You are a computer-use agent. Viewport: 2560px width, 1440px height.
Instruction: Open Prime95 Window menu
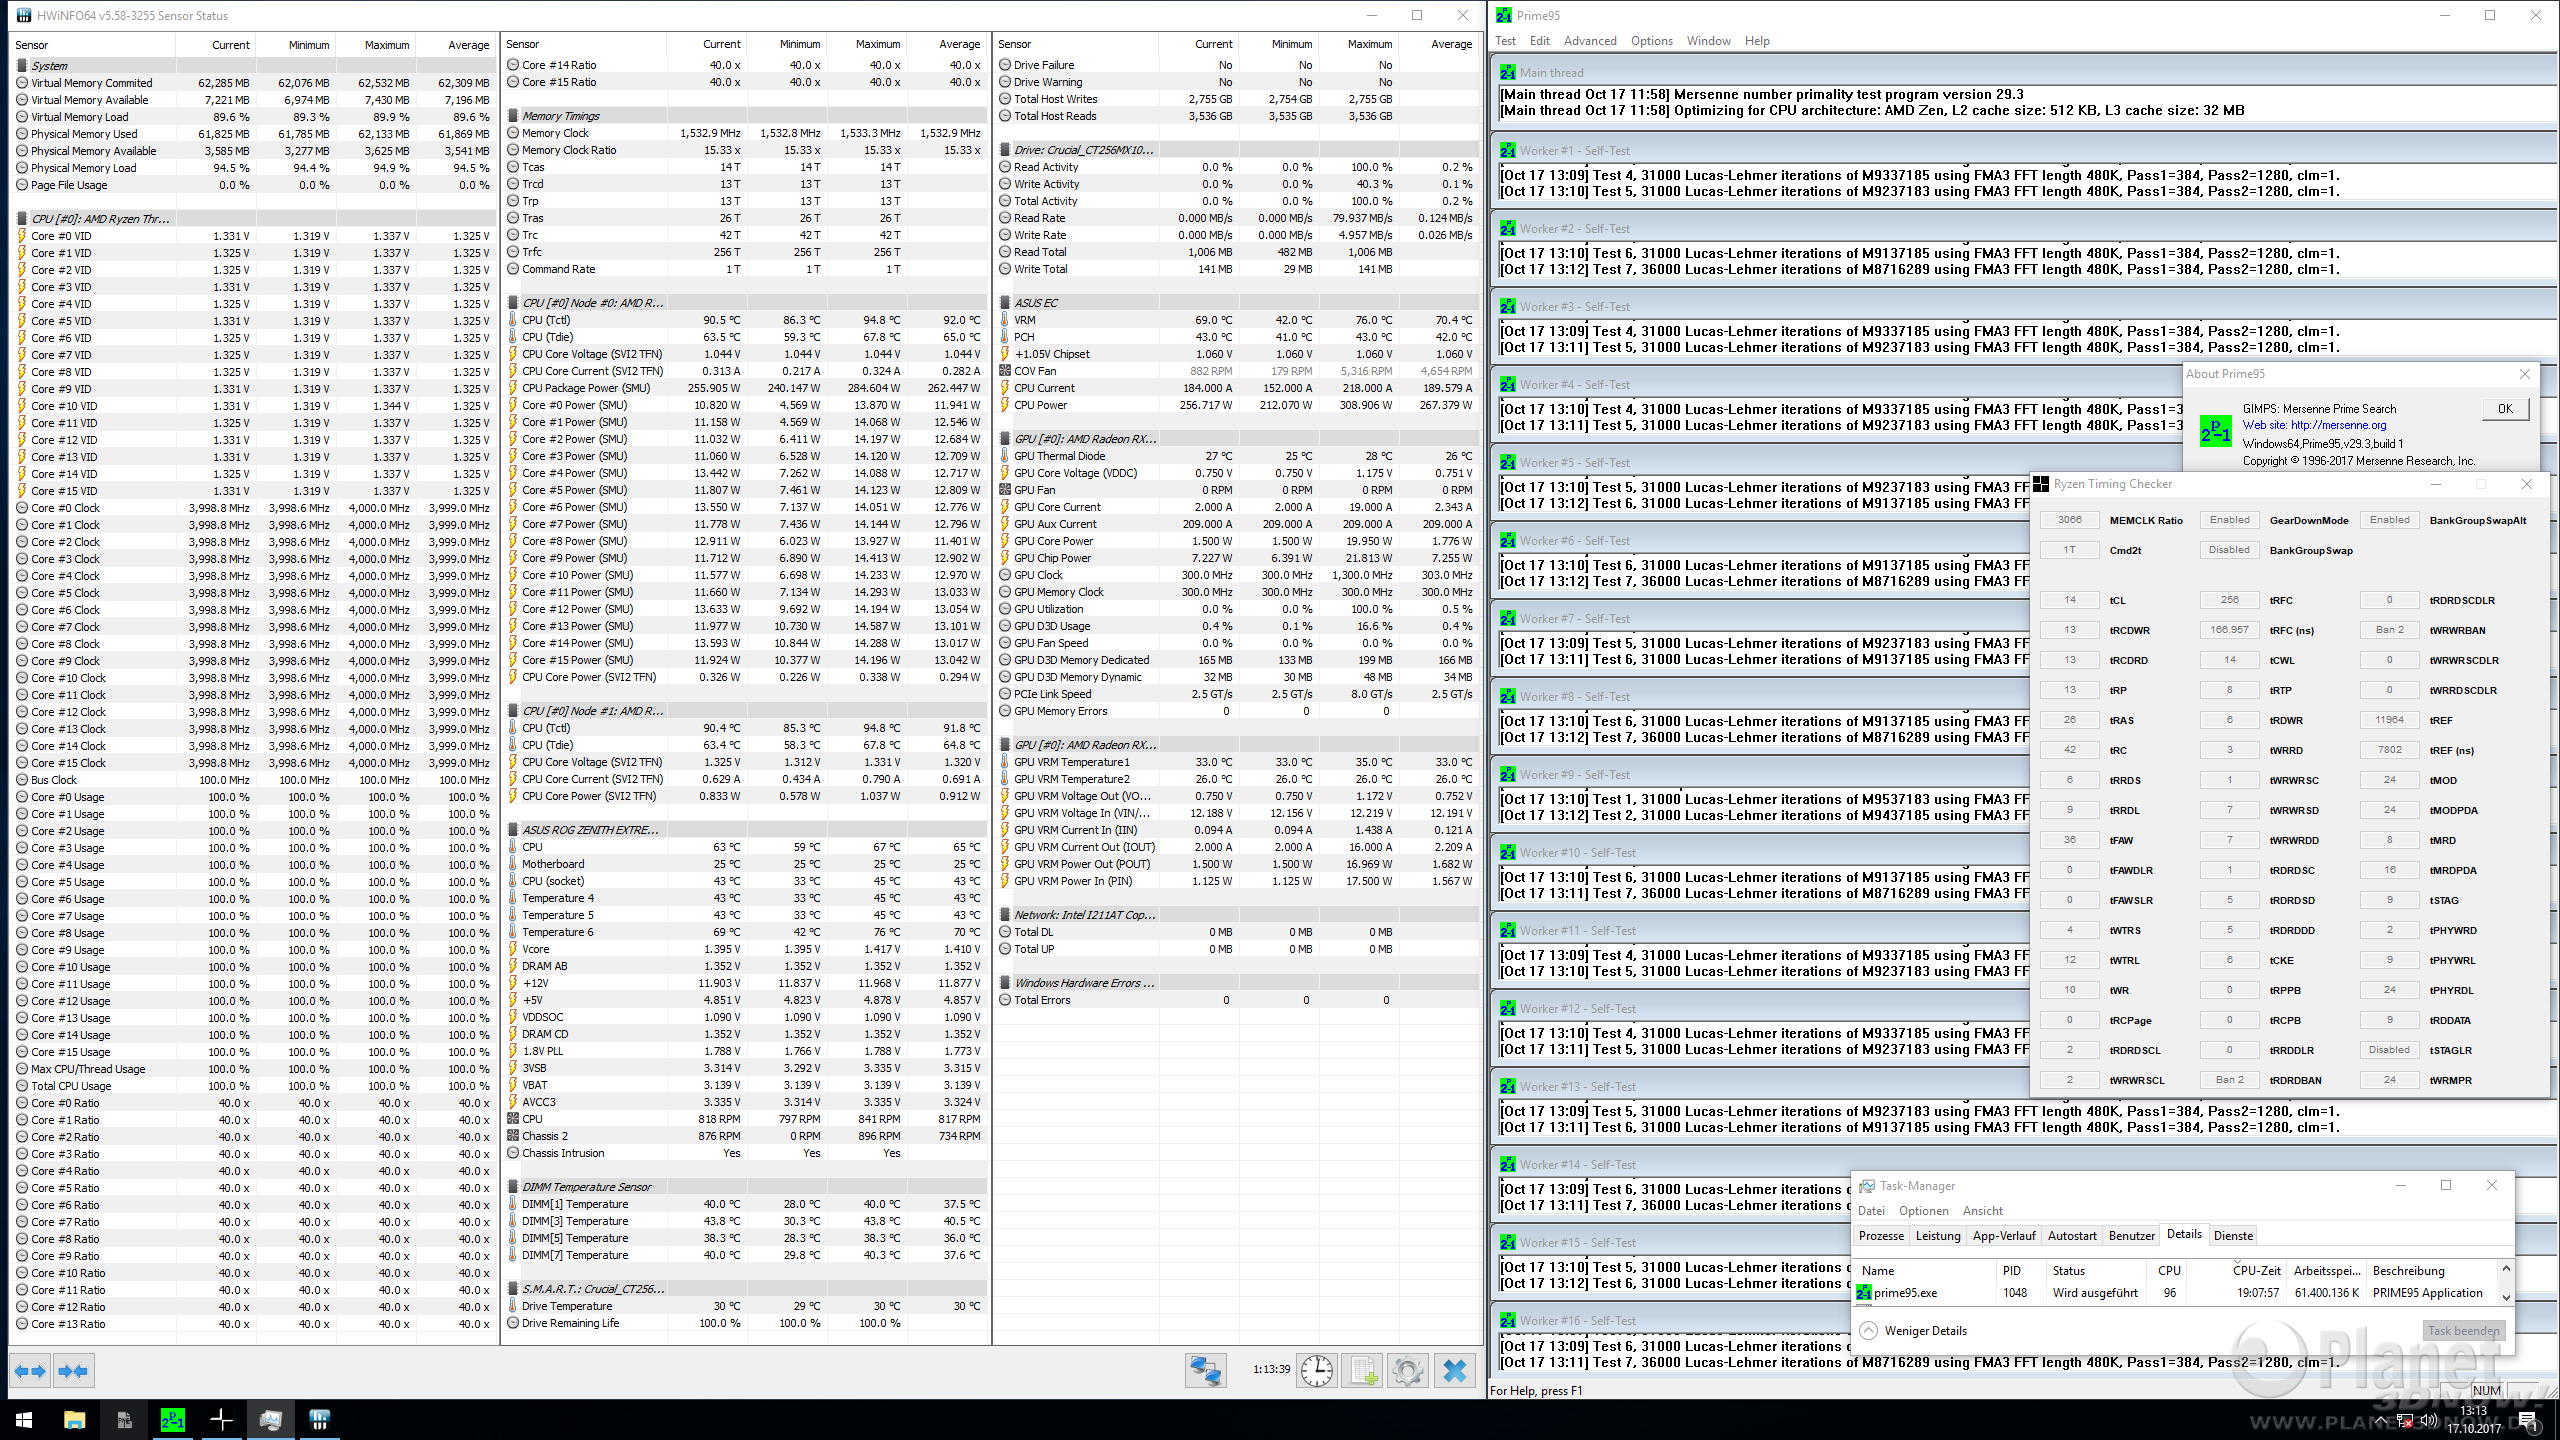[1708, 41]
